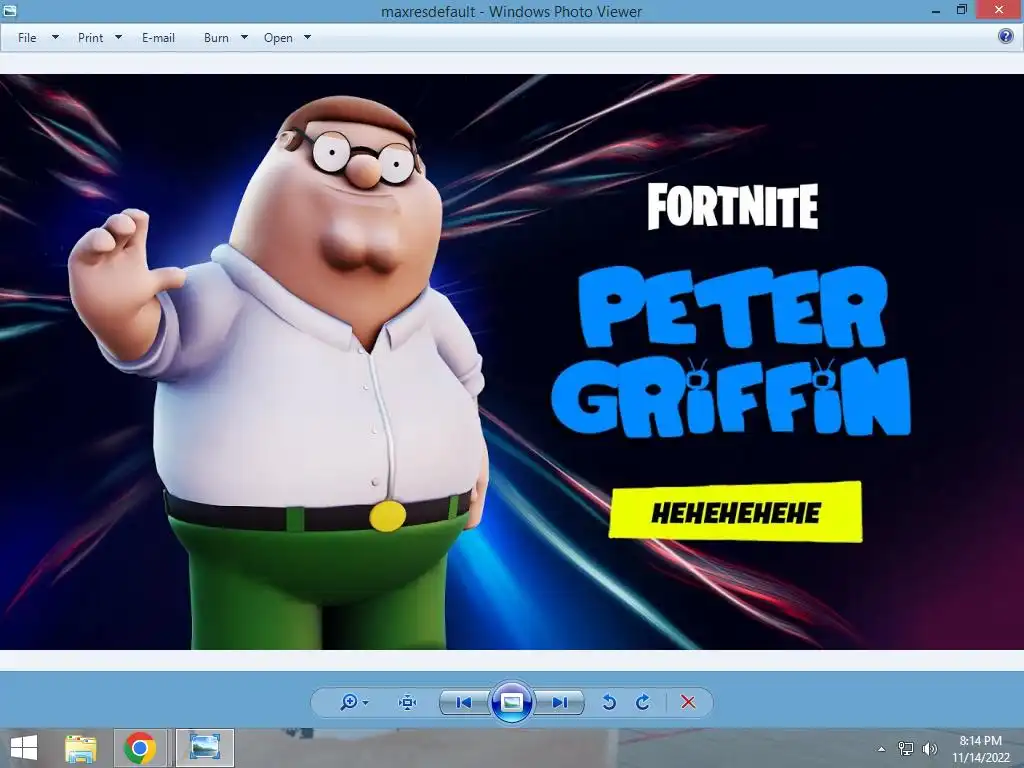Minimize the Photo Viewer window

point(936,10)
